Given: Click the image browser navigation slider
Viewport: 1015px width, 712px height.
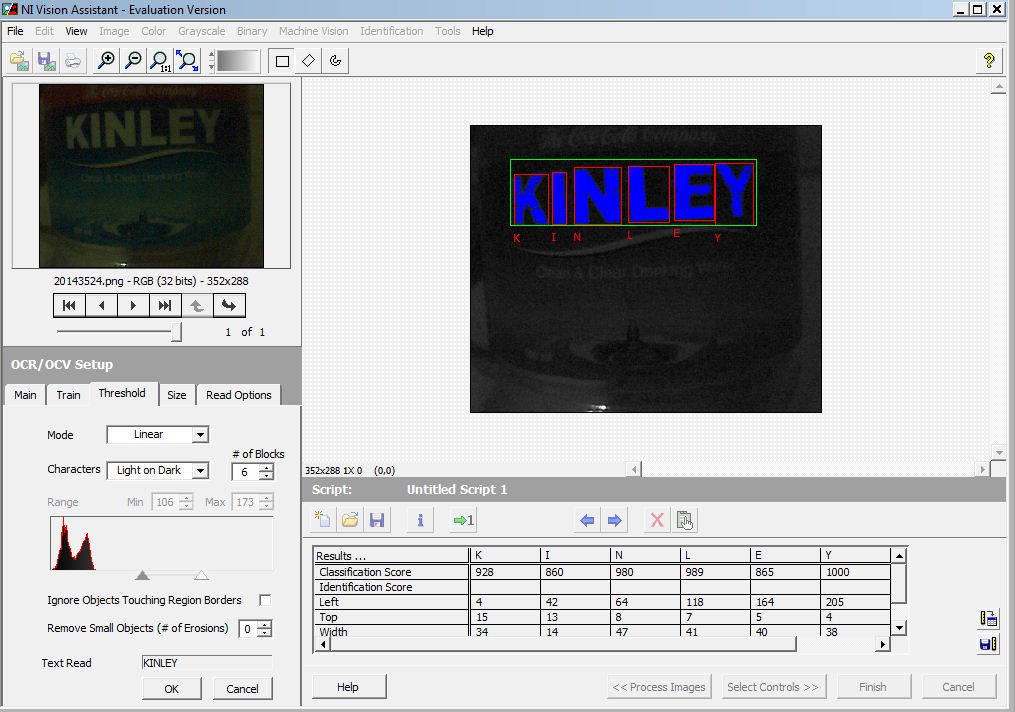Looking at the screenshot, I should pyautogui.click(x=177, y=332).
